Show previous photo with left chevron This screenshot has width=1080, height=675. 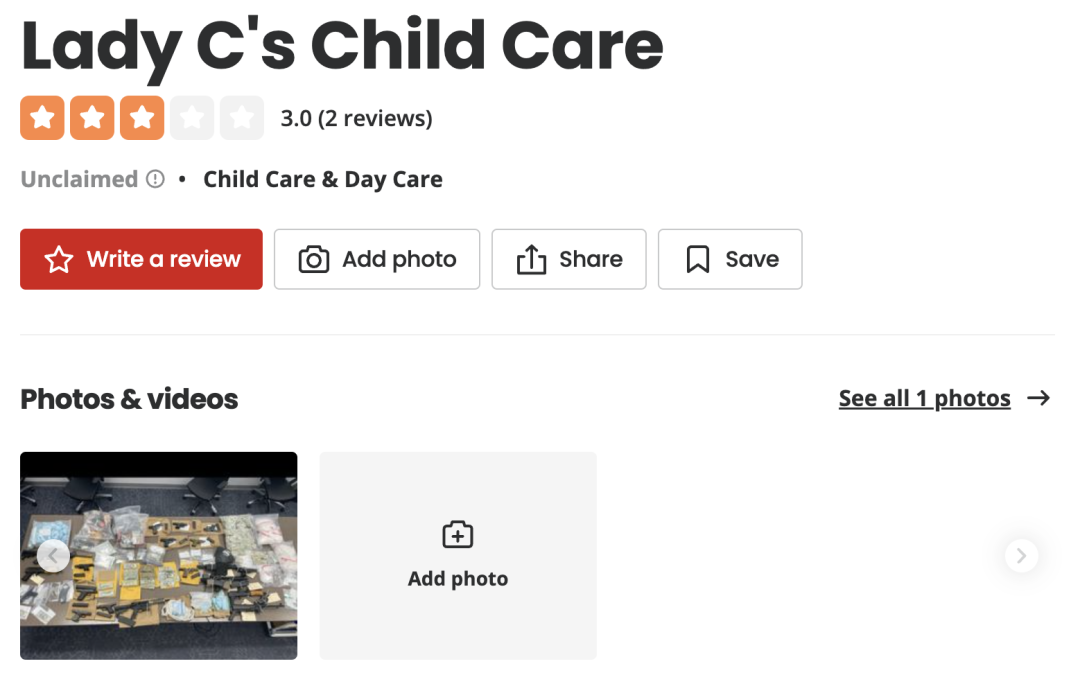click(53, 556)
